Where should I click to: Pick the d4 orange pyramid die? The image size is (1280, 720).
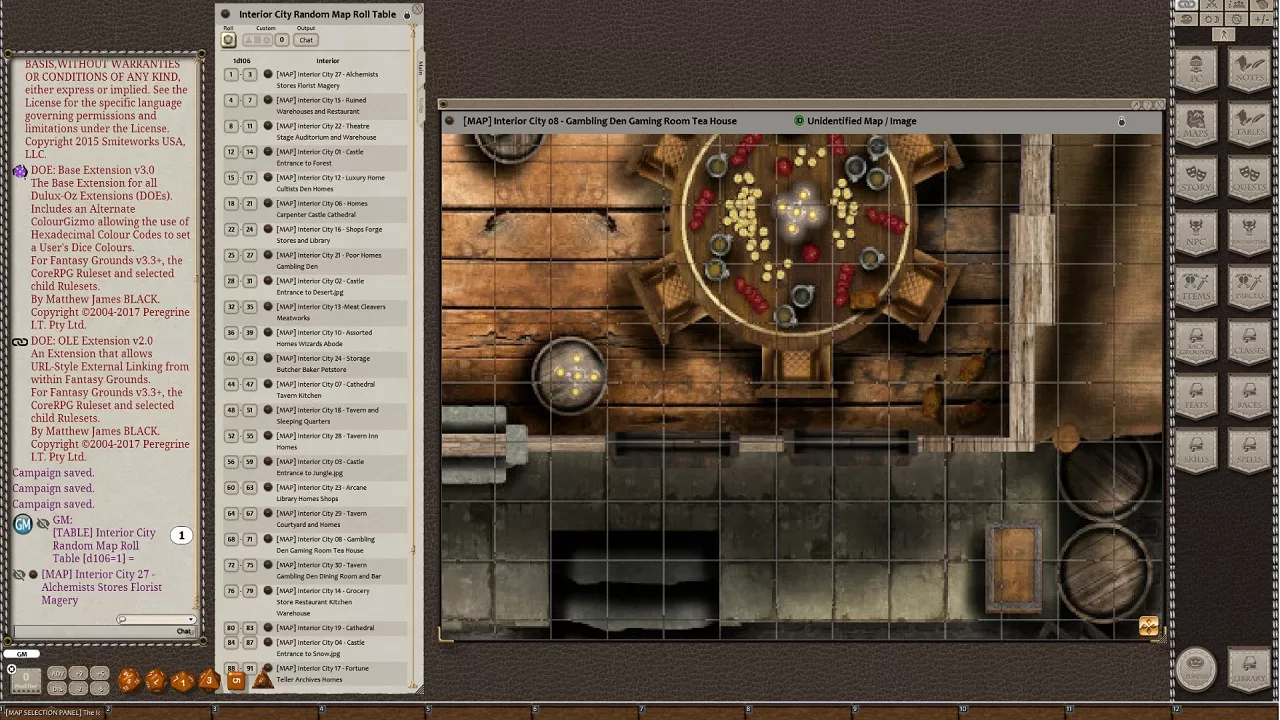[x=261, y=680]
